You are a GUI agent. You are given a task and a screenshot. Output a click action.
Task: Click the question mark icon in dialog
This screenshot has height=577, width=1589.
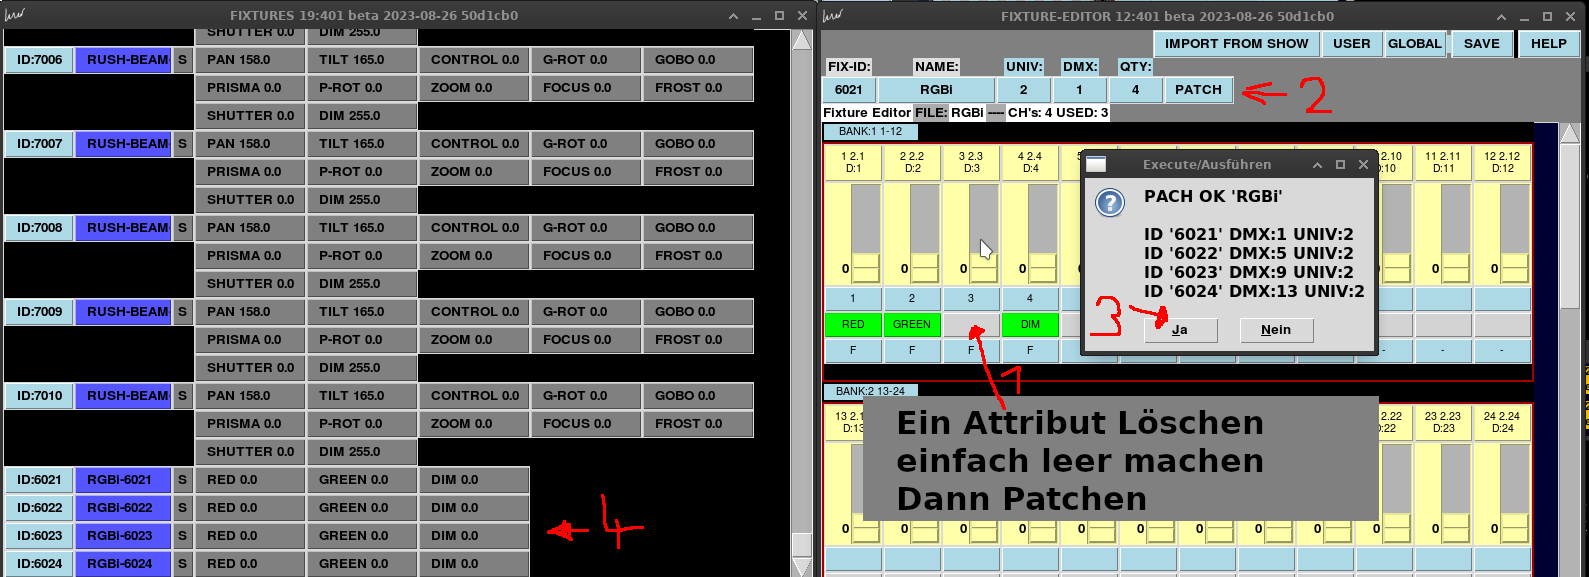pyautogui.click(x=1110, y=203)
